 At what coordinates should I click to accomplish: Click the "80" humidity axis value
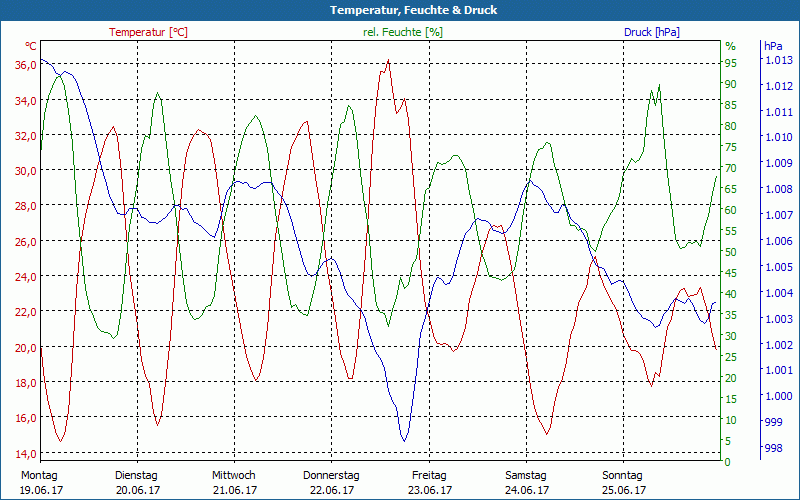[731, 127]
